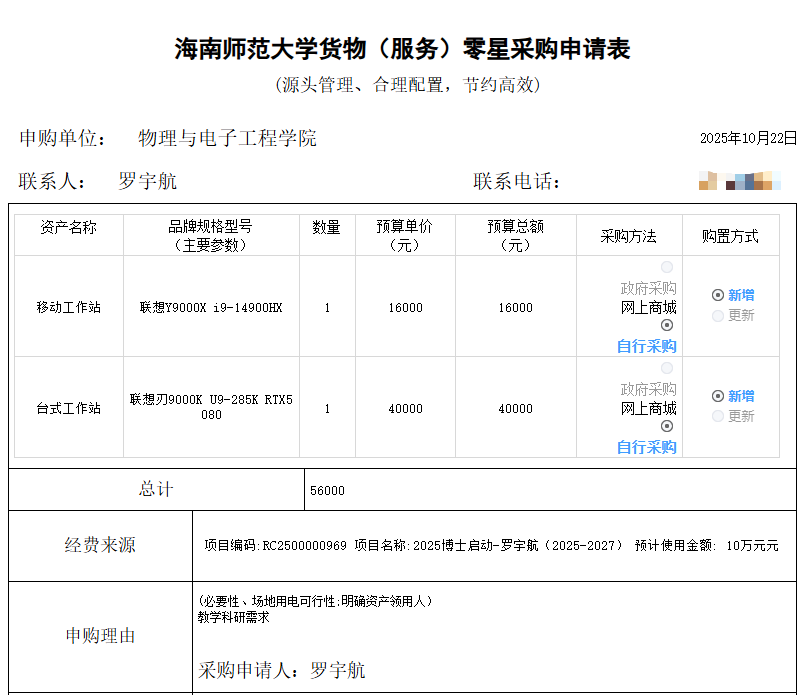Click the 联想刃9000K U9-285K model cell
Viewport: 799px width, 695px height.
click(x=211, y=407)
